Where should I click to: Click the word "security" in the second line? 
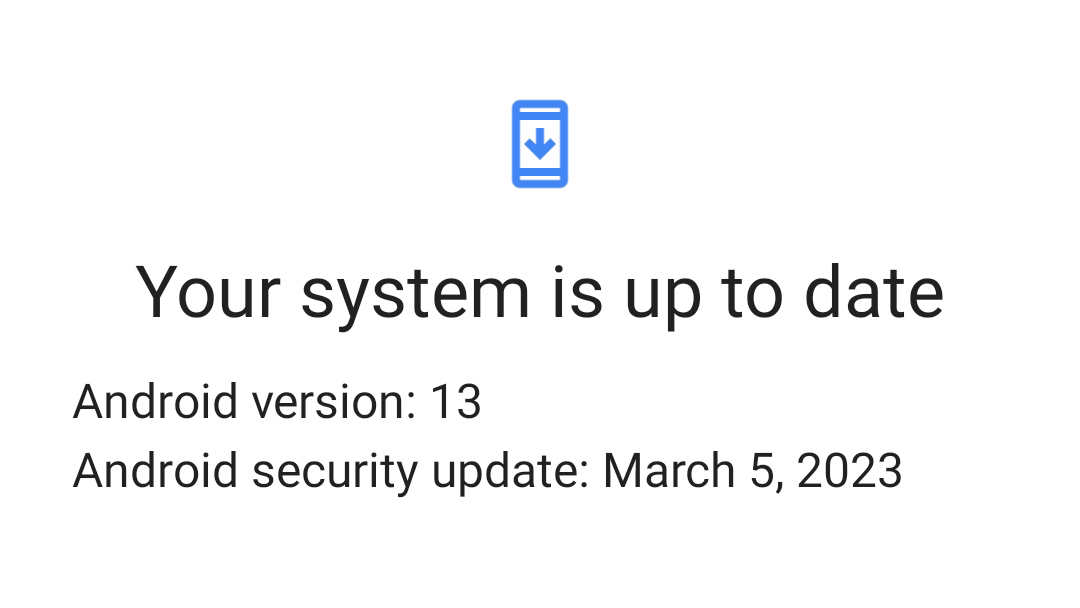(334, 471)
